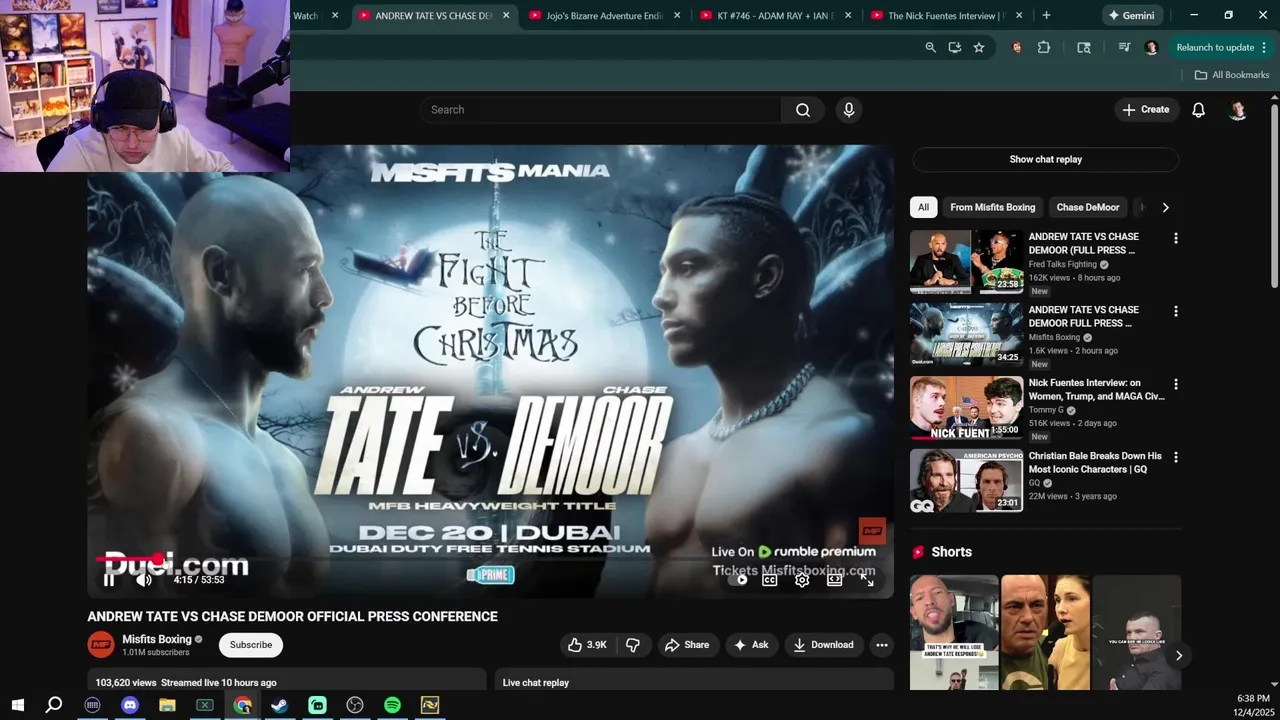Mute the video volume speaker icon
Screen dimensions: 1280x720
(x=144, y=580)
